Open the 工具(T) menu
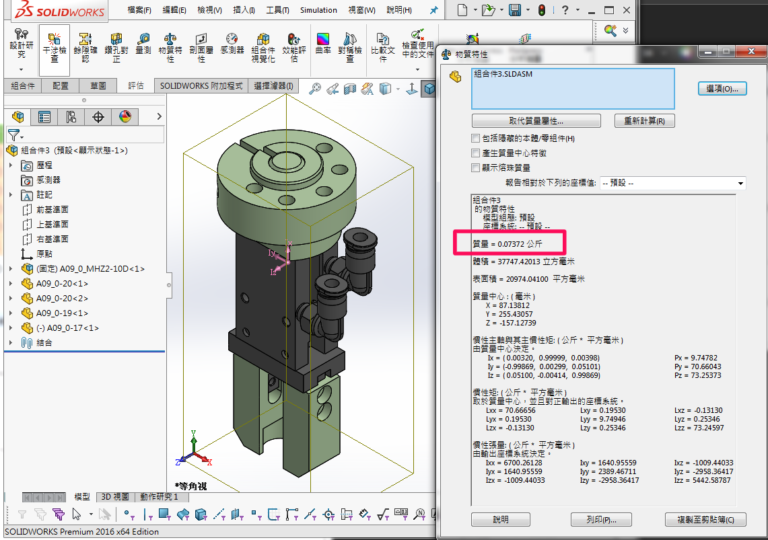Screen dimensions: 768x540 click(276, 10)
